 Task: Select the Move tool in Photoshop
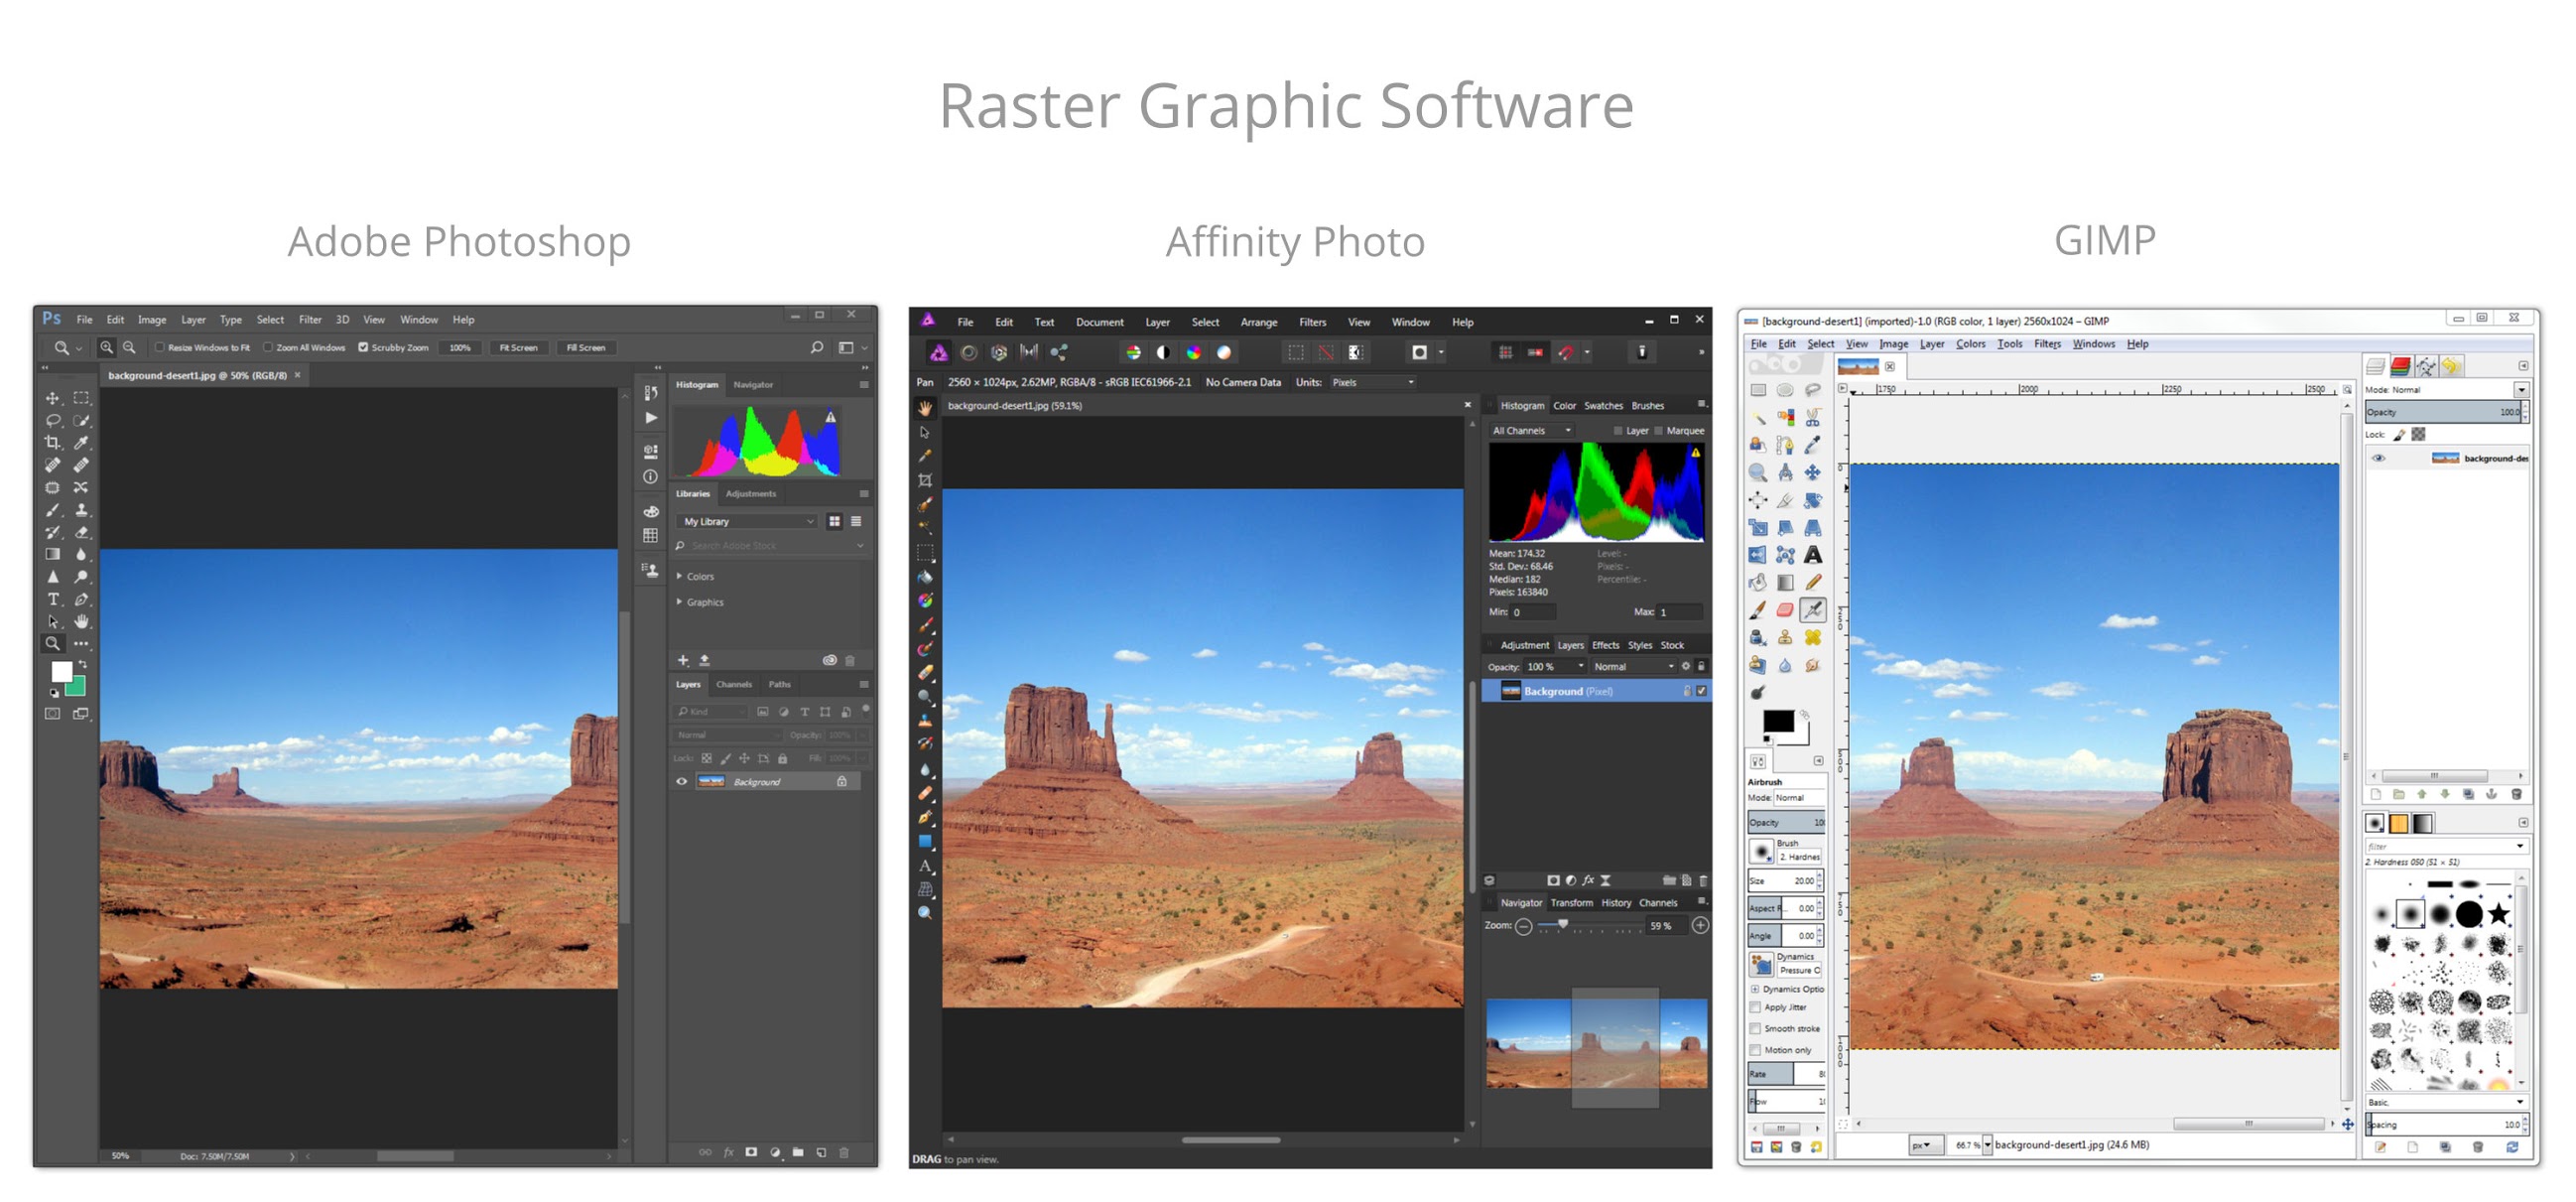tap(52, 398)
